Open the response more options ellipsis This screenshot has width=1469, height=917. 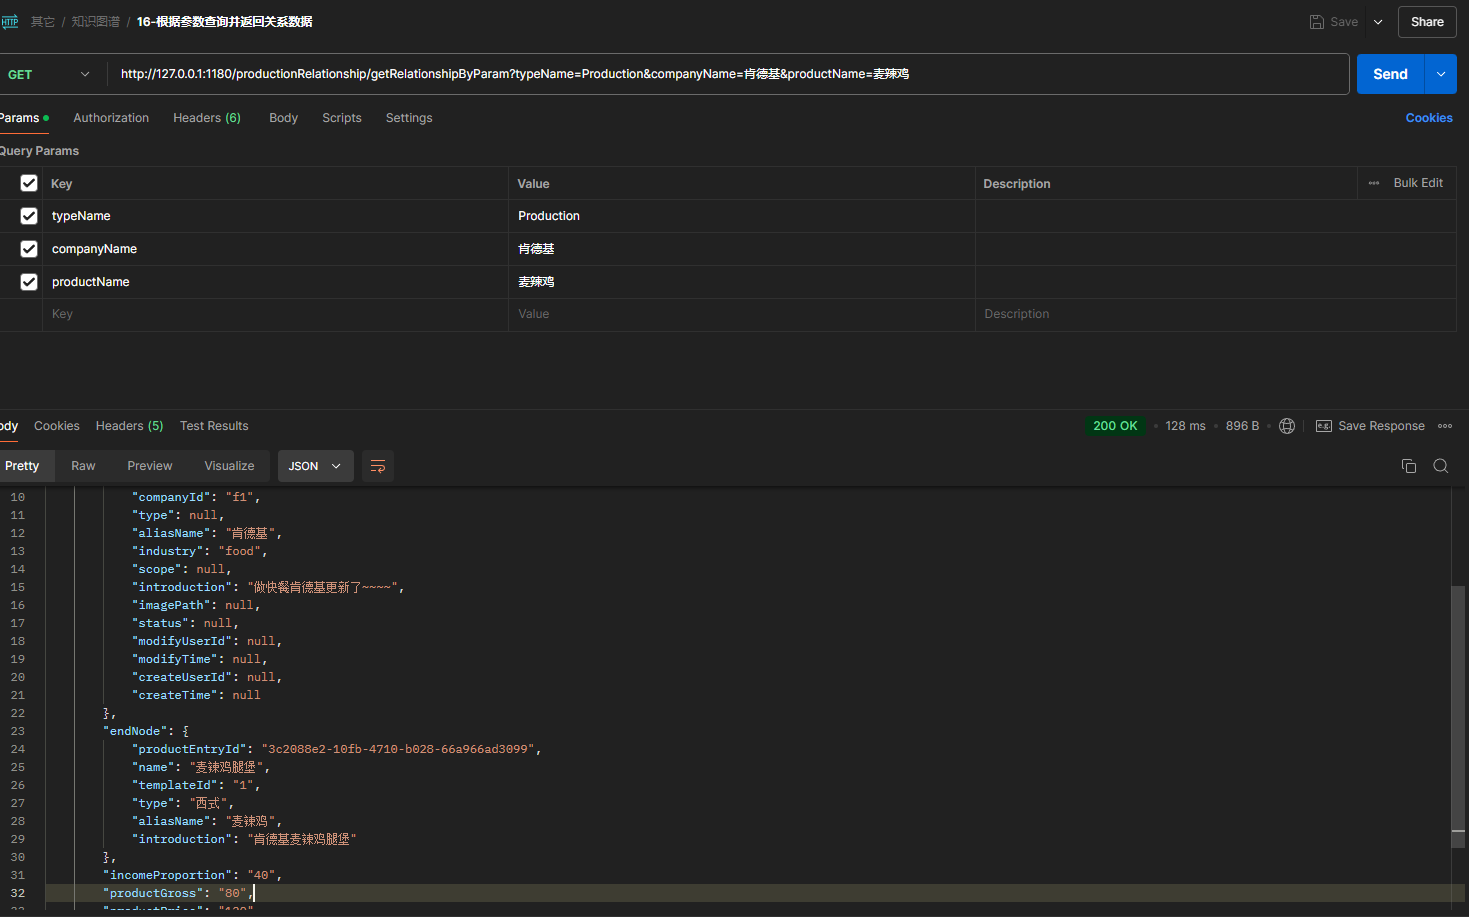pyautogui.click(x=1445, y=426)
